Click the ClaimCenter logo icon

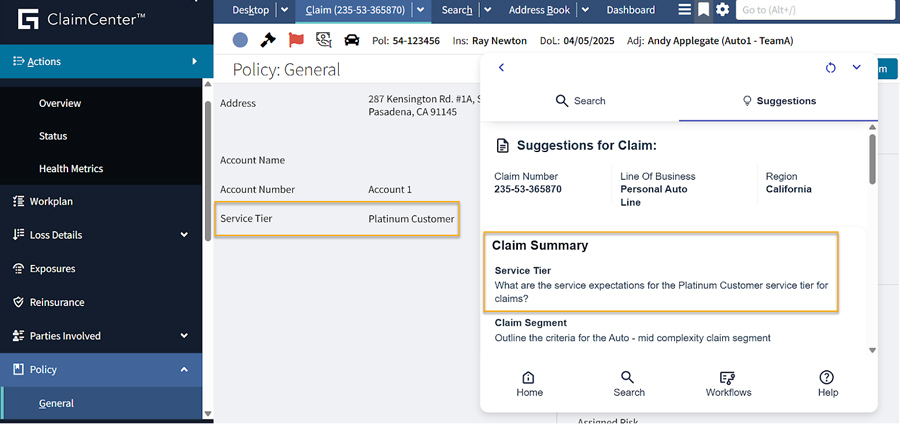coord(28,19)
